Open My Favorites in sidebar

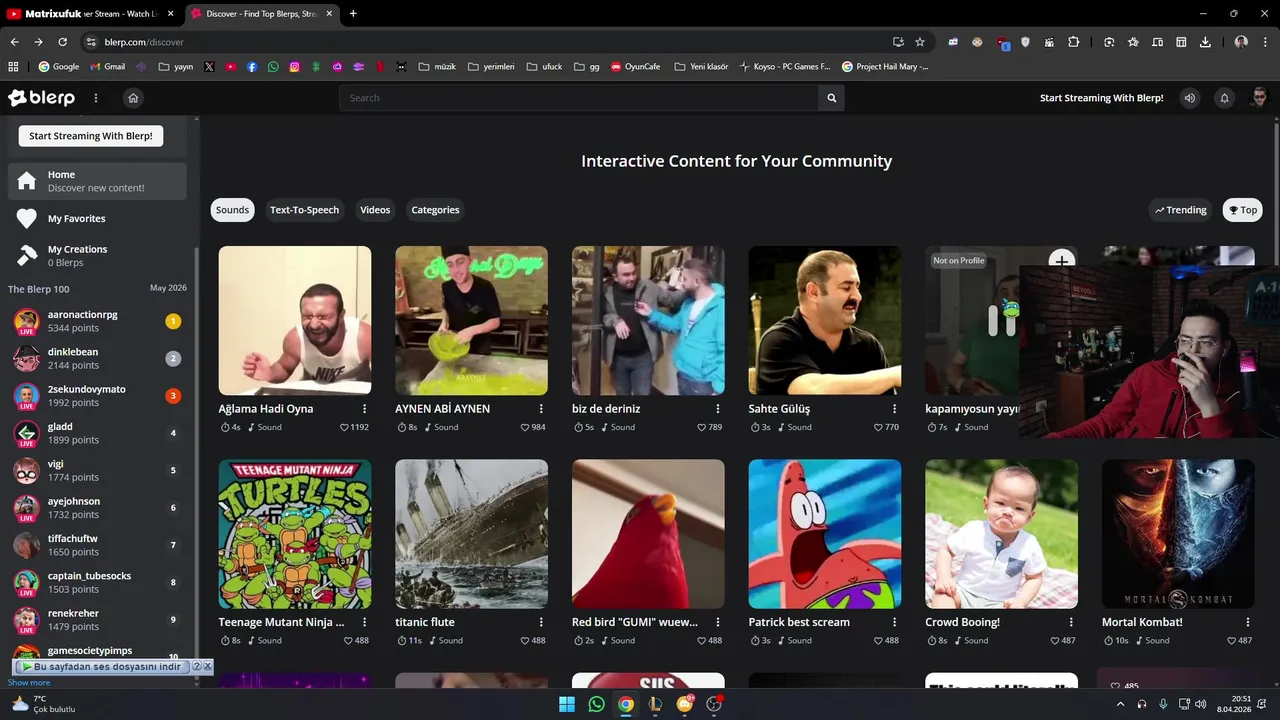[97, 219]
